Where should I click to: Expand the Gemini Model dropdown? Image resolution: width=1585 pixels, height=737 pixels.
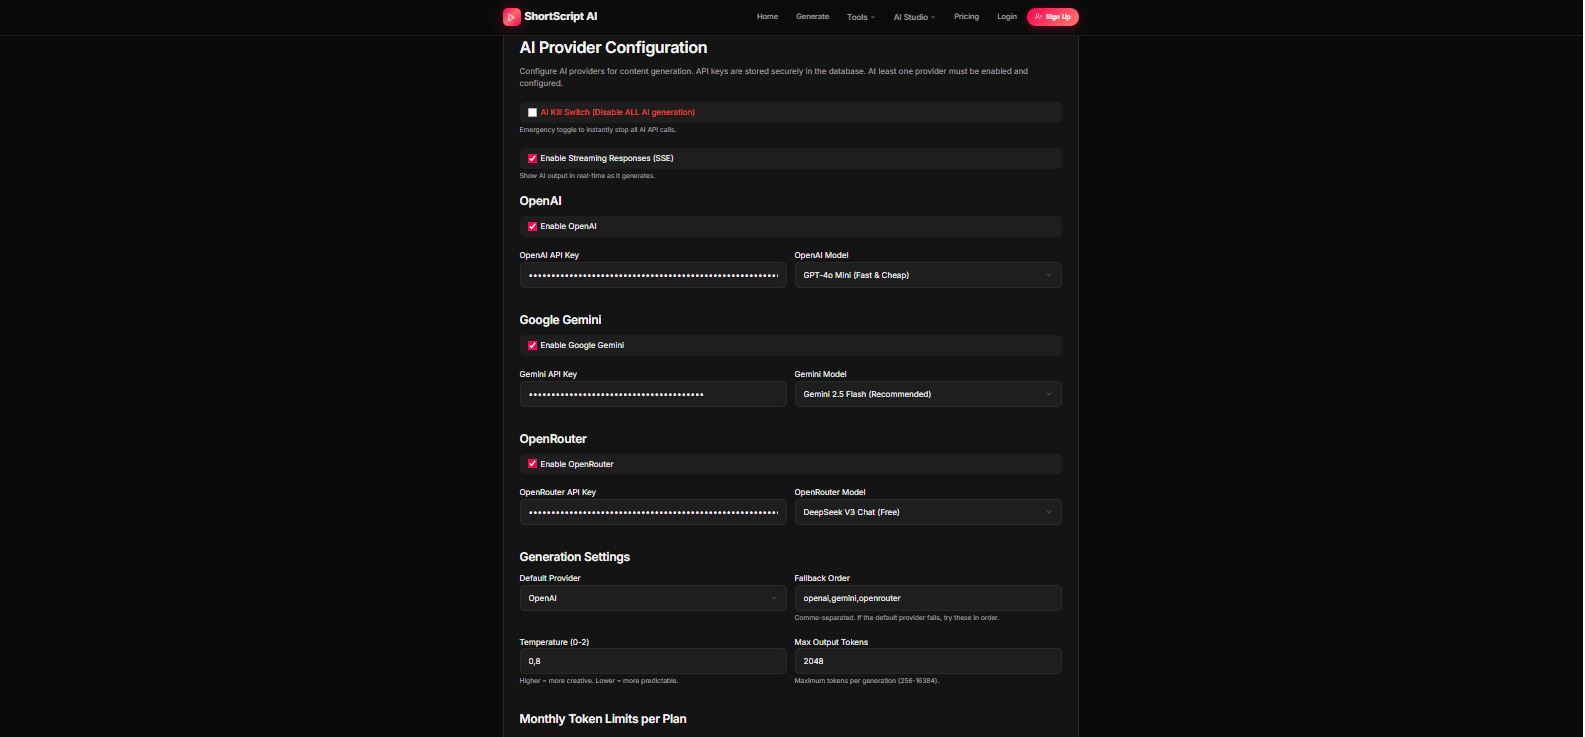point(927,395)
